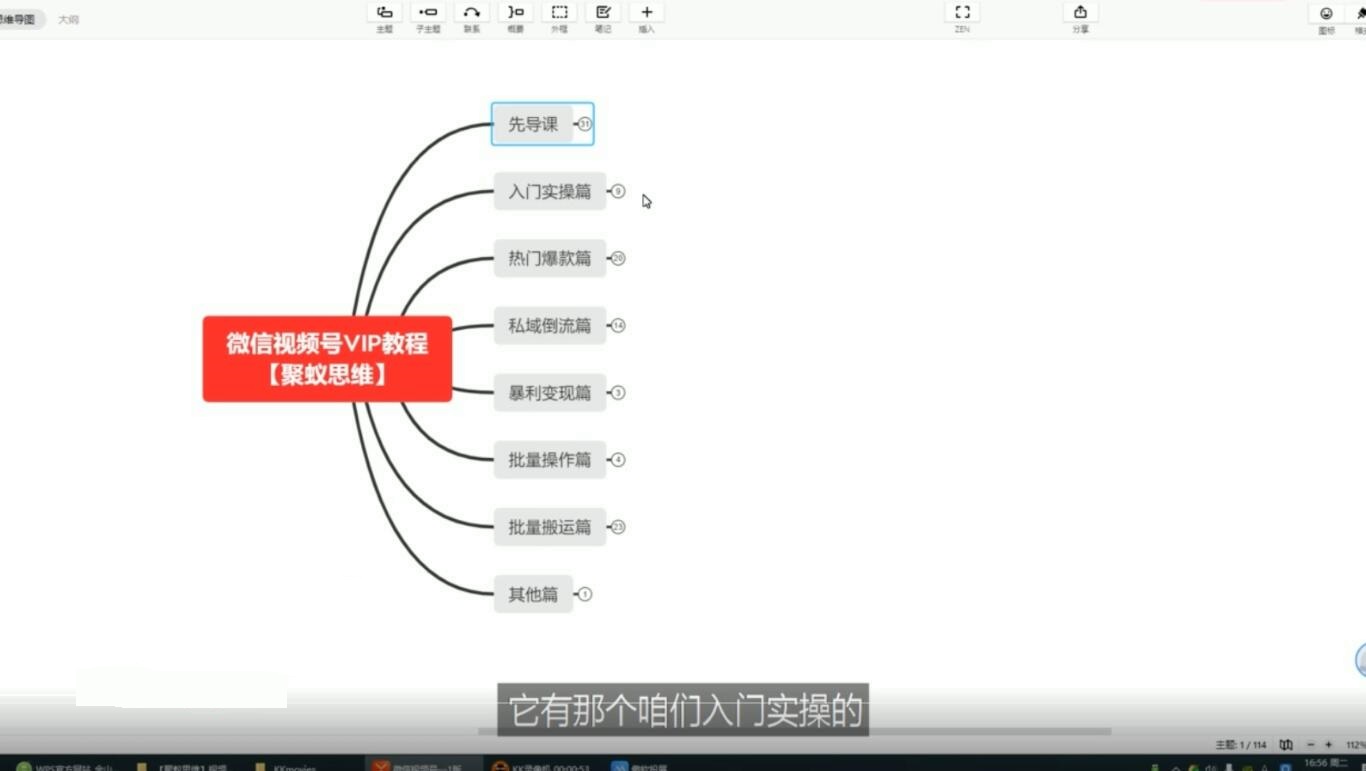This screenshot has height=771, width=1366.
Task: Click the 主题 (topic) toolbar icon
Action: pyautogui.click(x=384, y=13)
